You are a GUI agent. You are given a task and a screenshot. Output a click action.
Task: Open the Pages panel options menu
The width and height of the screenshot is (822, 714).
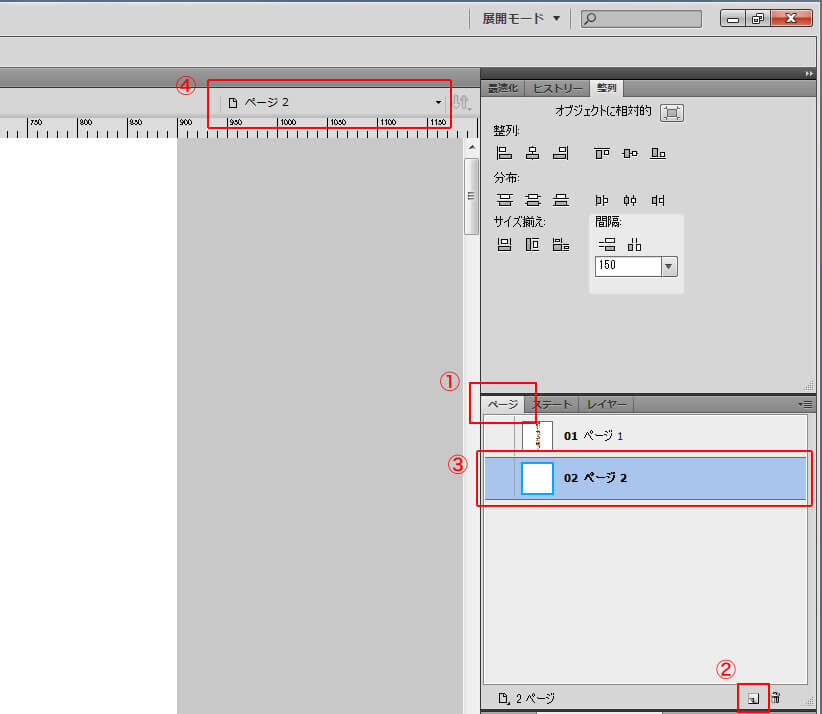point(805,404)
